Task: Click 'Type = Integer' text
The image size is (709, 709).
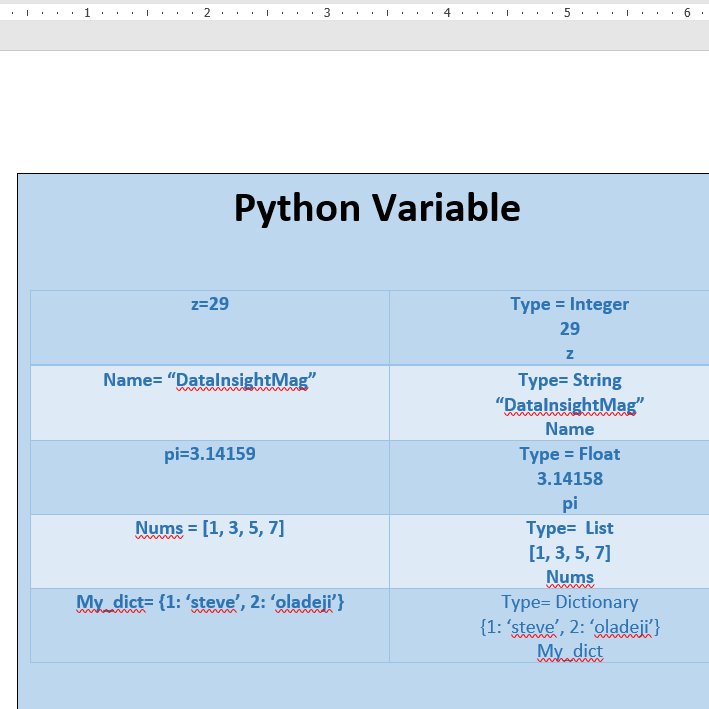Action: point(569,304)
